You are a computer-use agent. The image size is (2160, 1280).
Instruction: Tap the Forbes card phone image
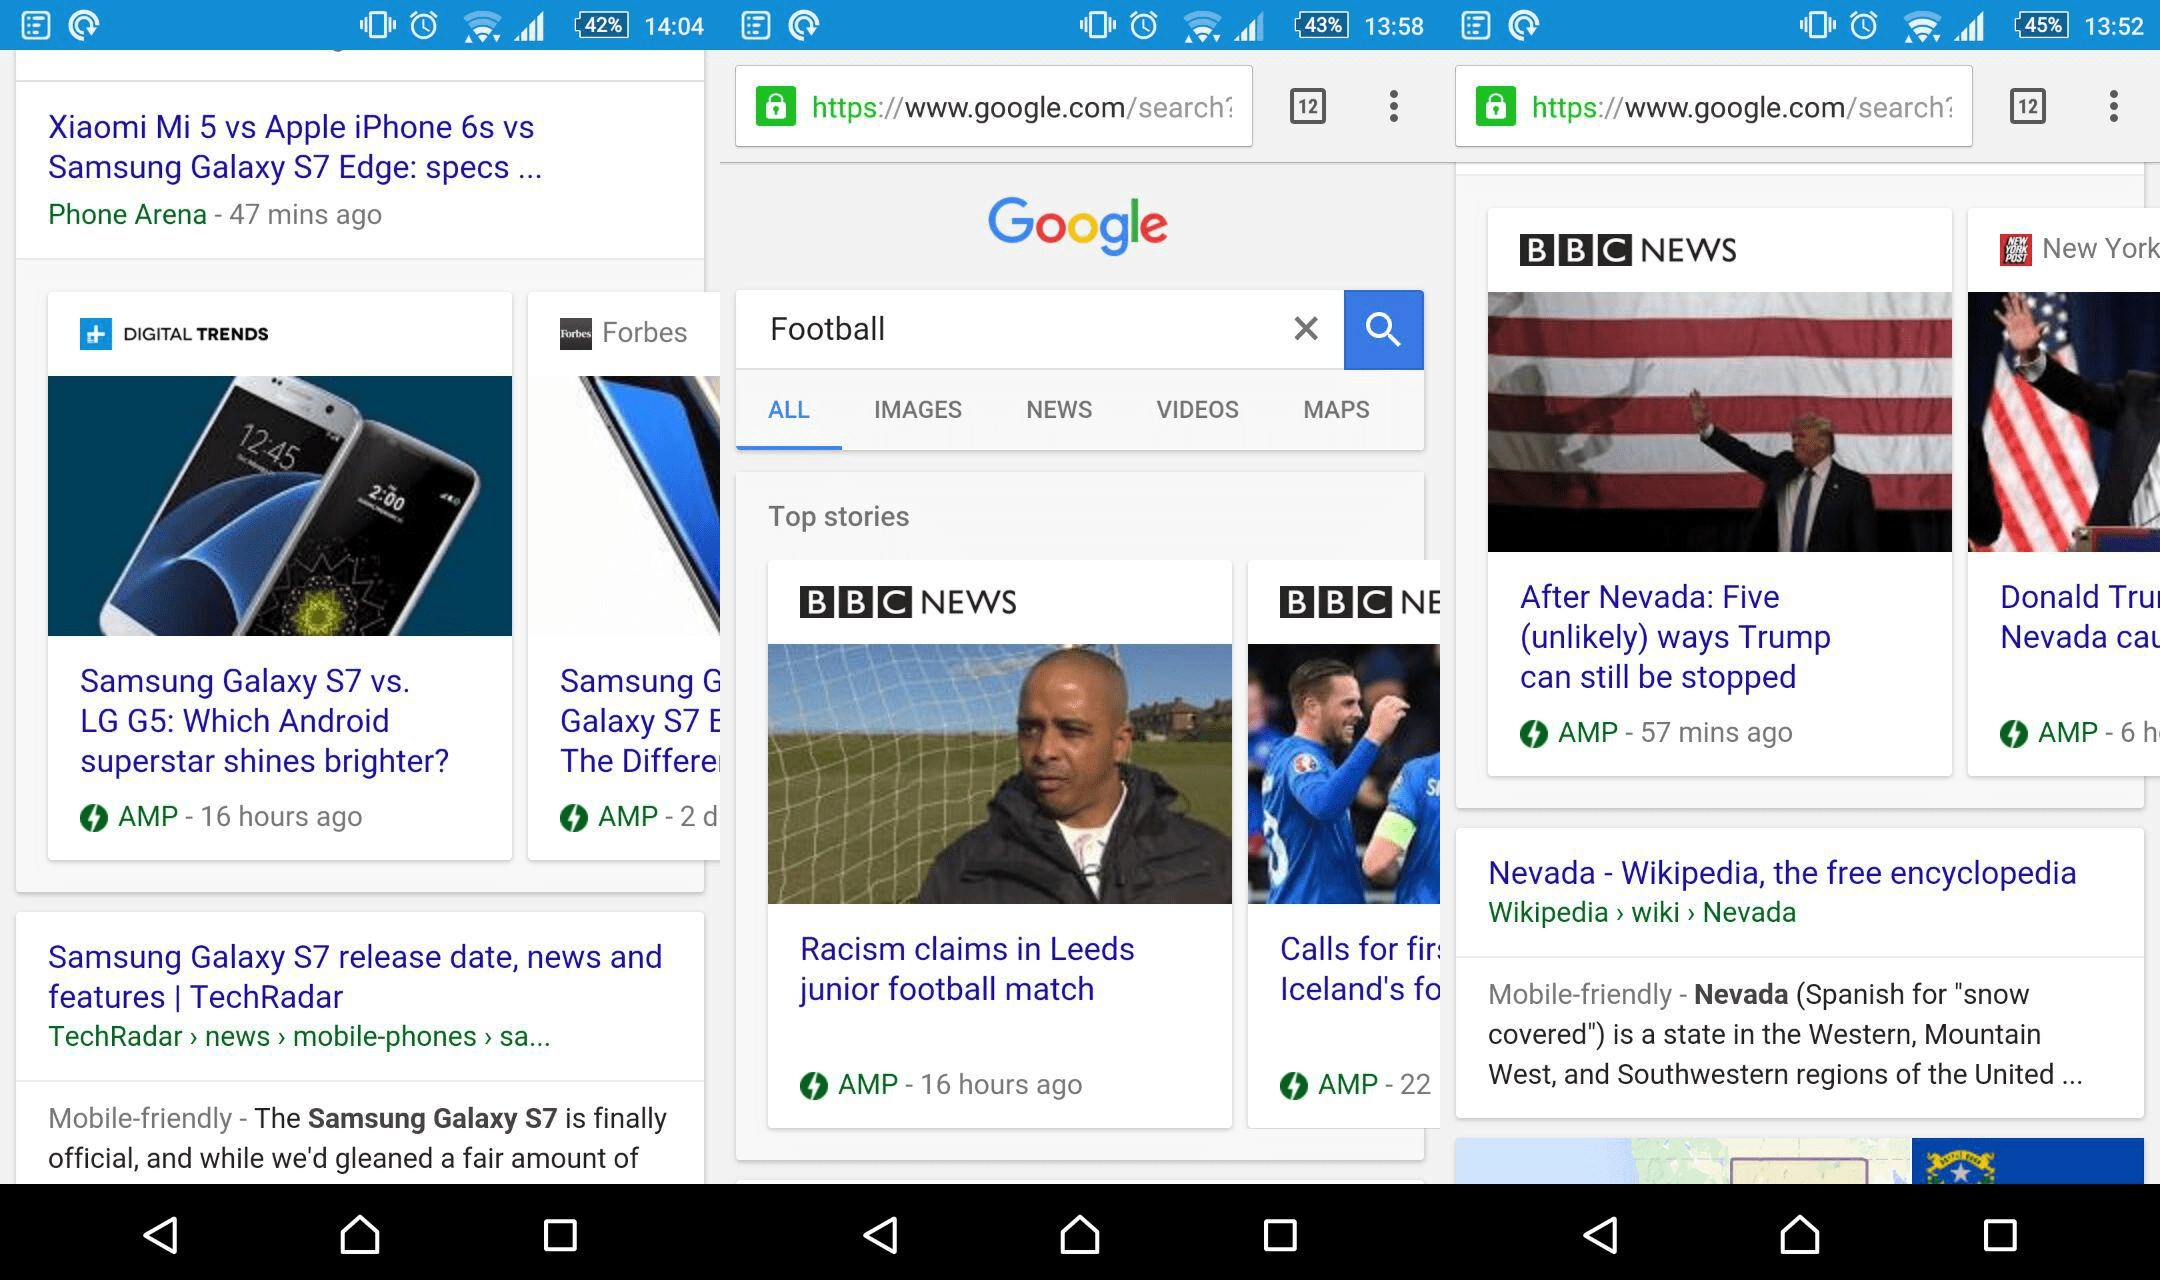(x=624, y=506)
